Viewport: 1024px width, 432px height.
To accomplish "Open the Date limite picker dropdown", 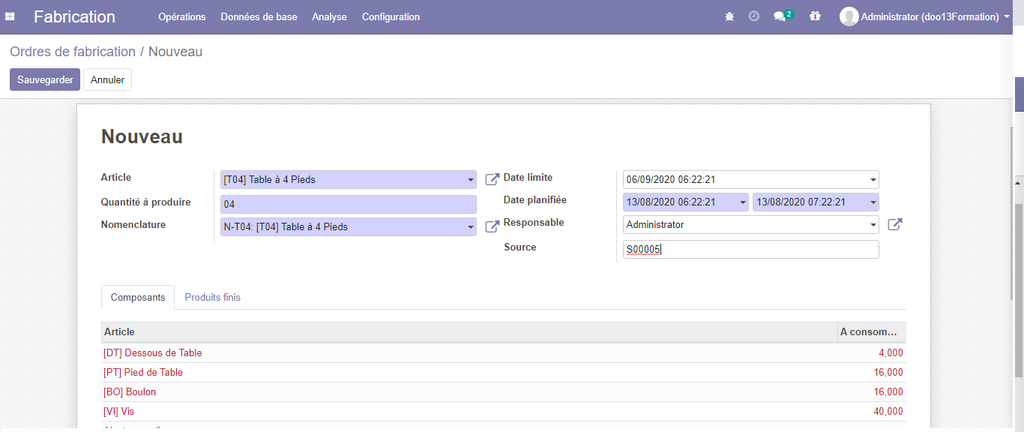I will pyautogui.click(x=873, y=181).
